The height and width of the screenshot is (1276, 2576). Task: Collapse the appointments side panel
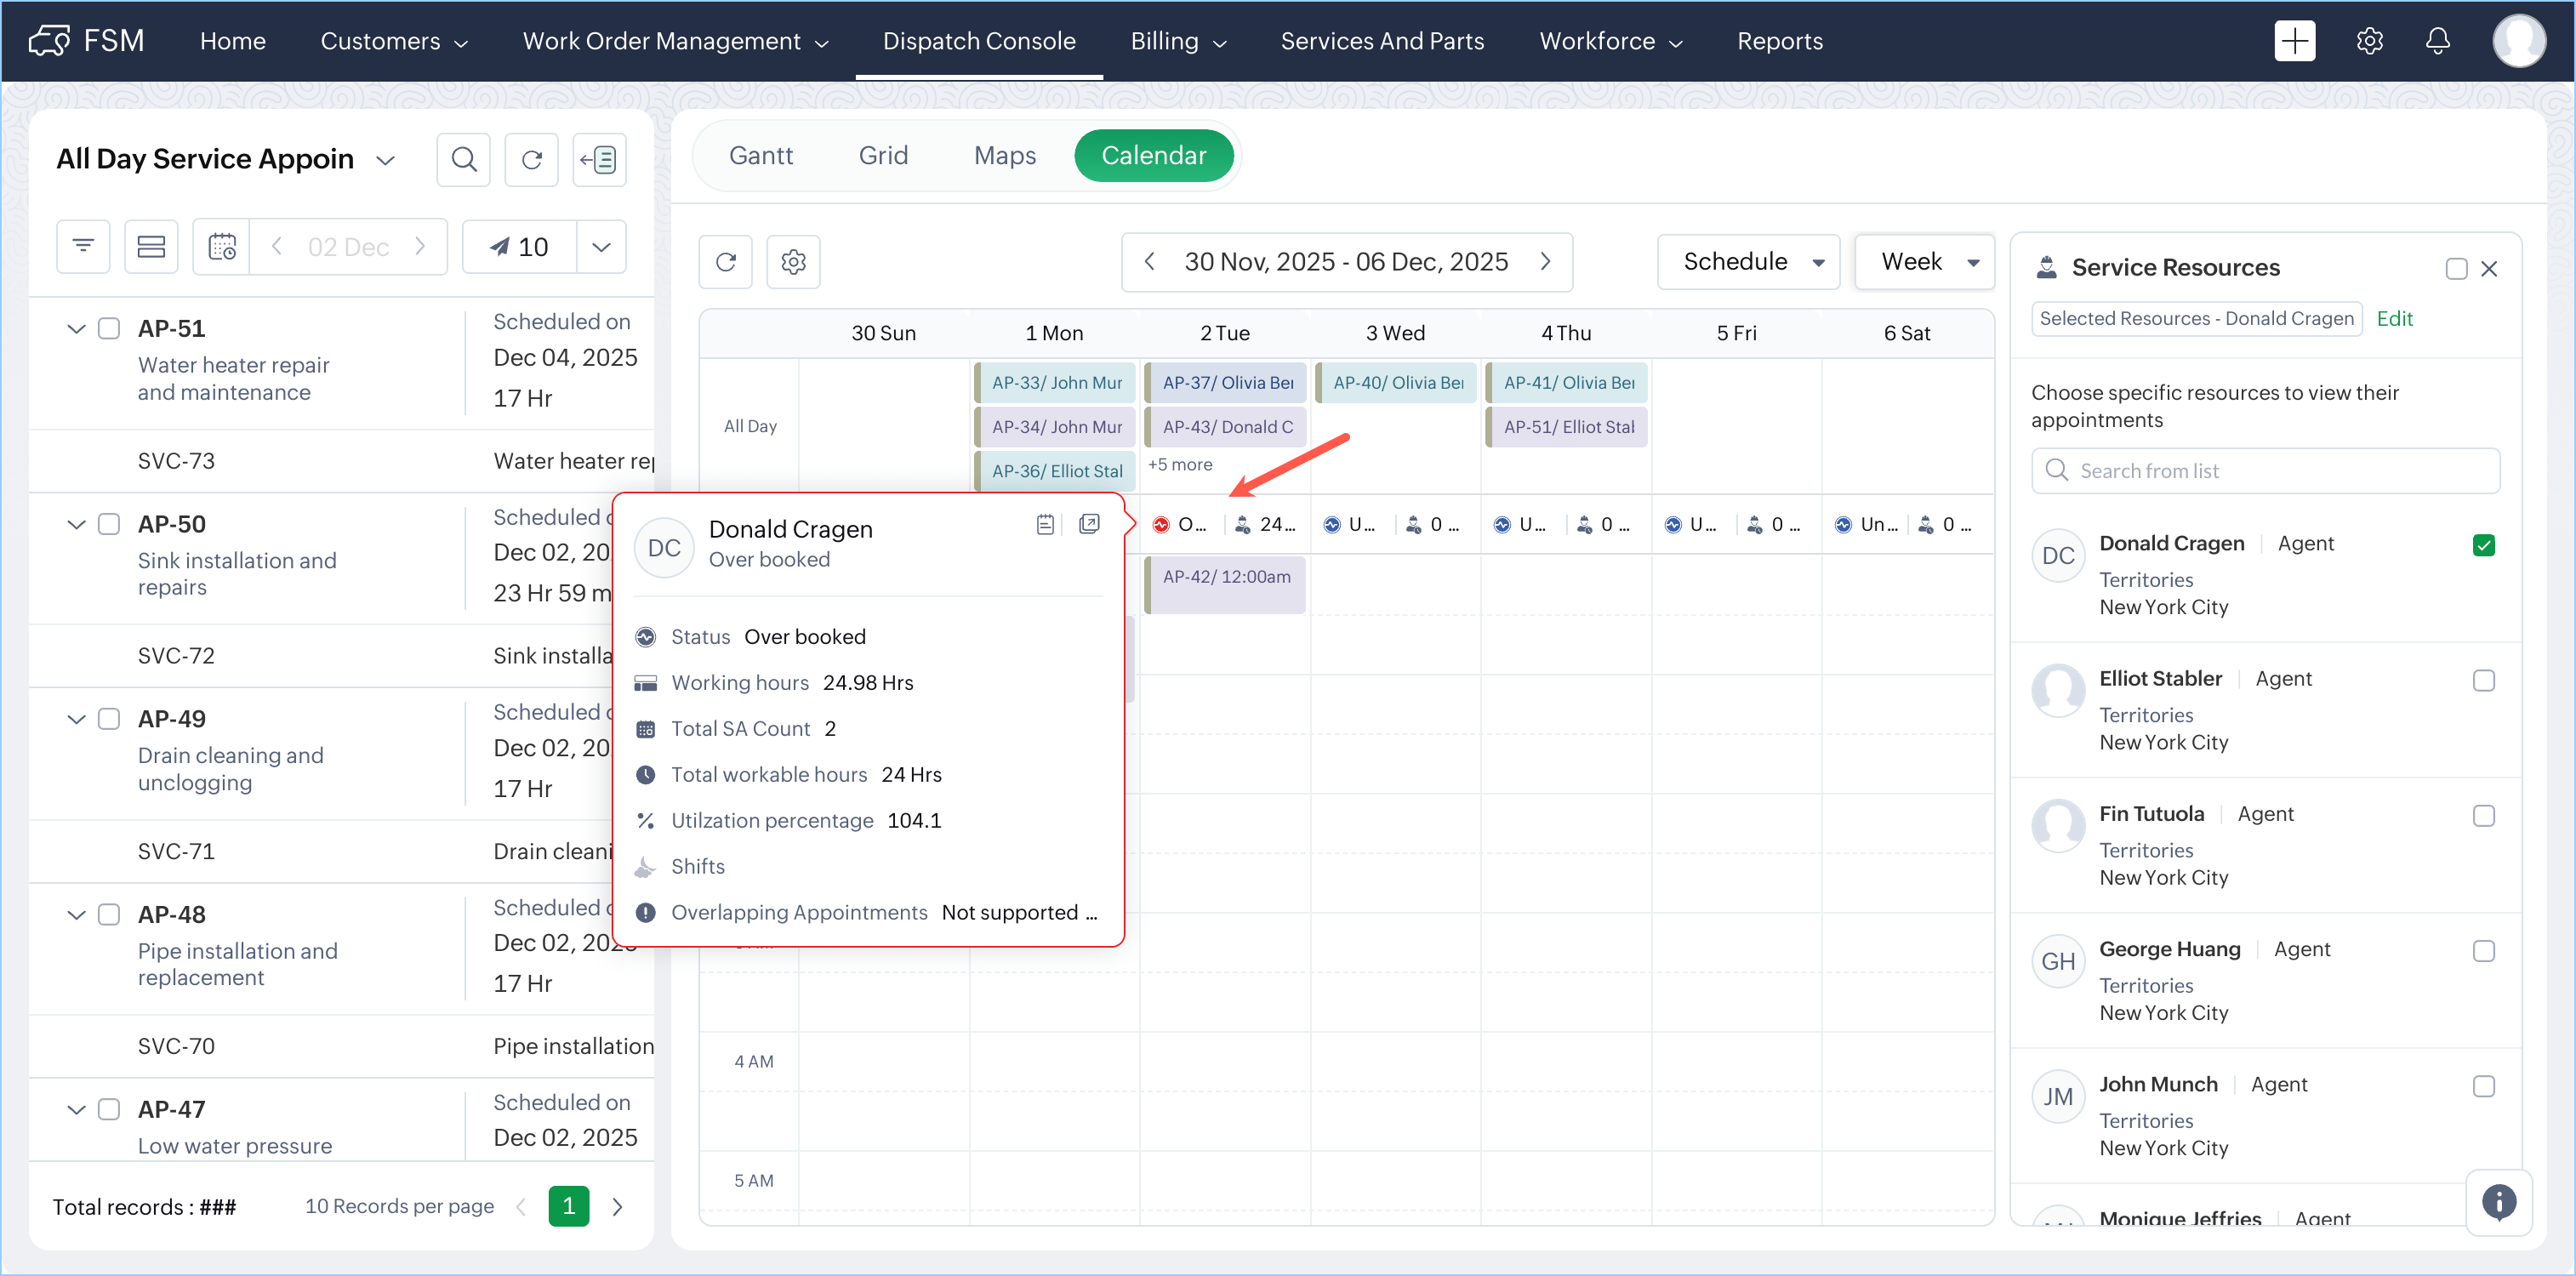[599, 160]
